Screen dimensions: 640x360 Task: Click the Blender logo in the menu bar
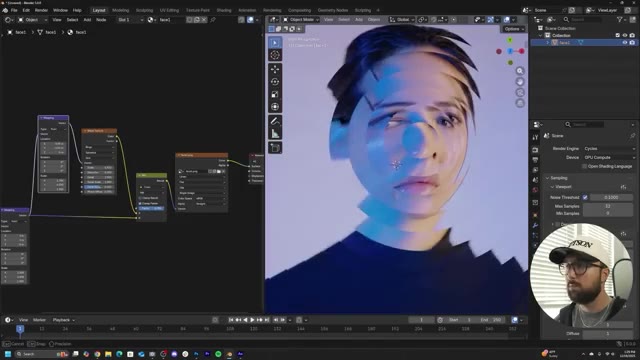pos(5,10)
